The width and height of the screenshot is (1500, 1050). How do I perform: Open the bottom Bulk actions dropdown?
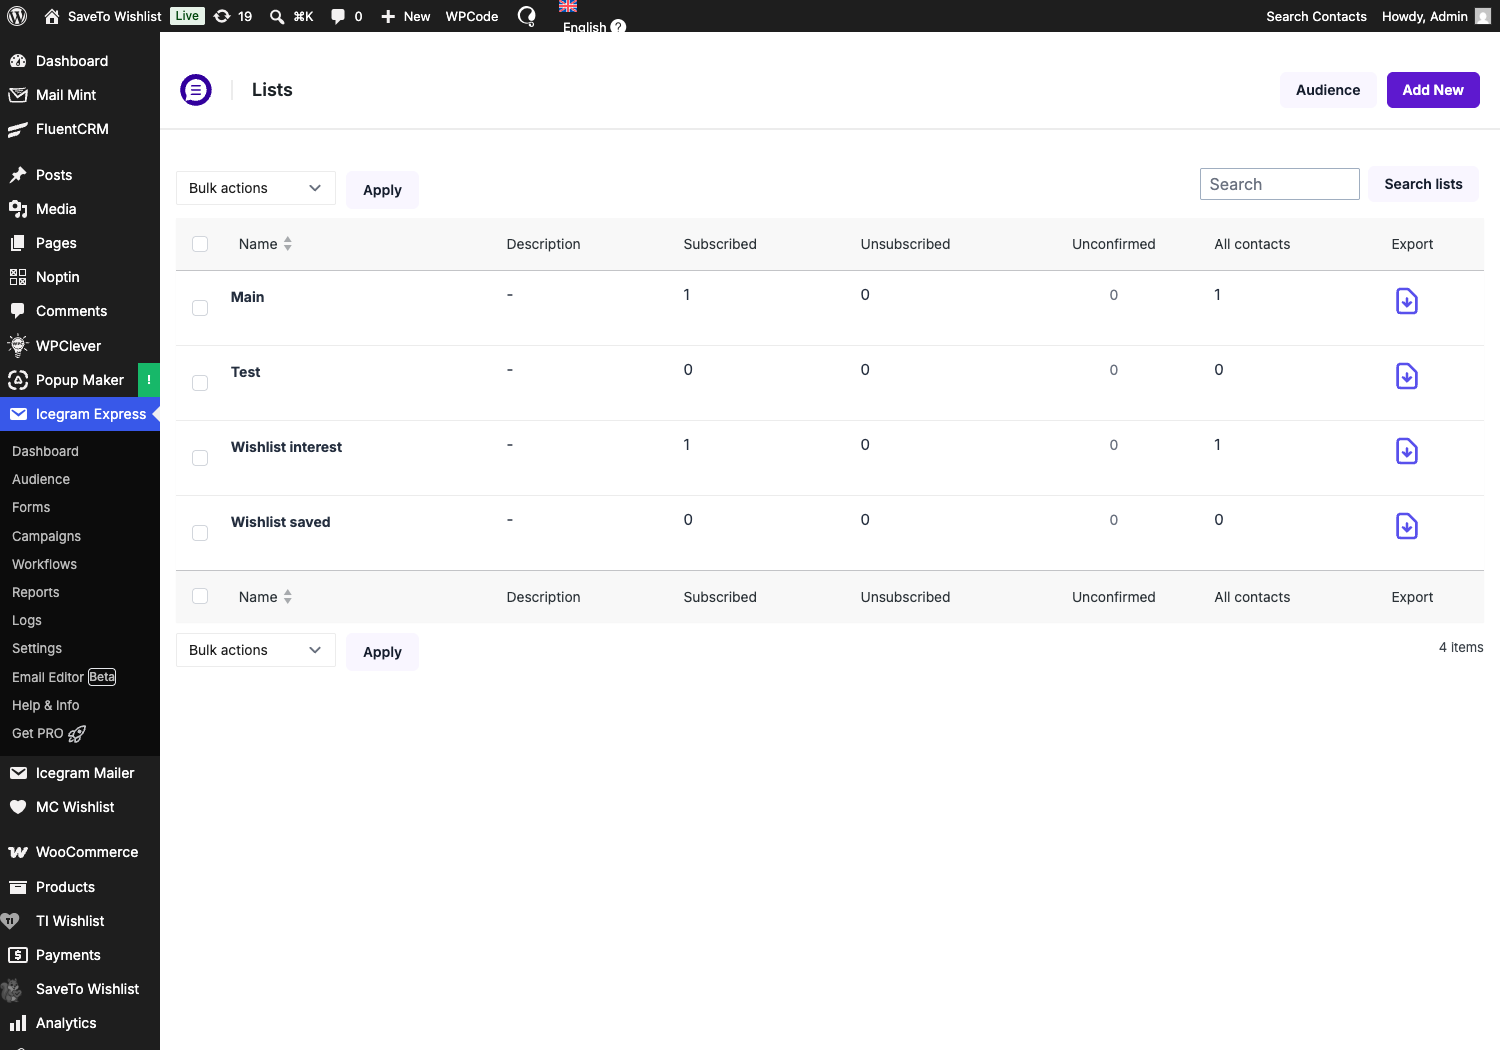(256, 650)
